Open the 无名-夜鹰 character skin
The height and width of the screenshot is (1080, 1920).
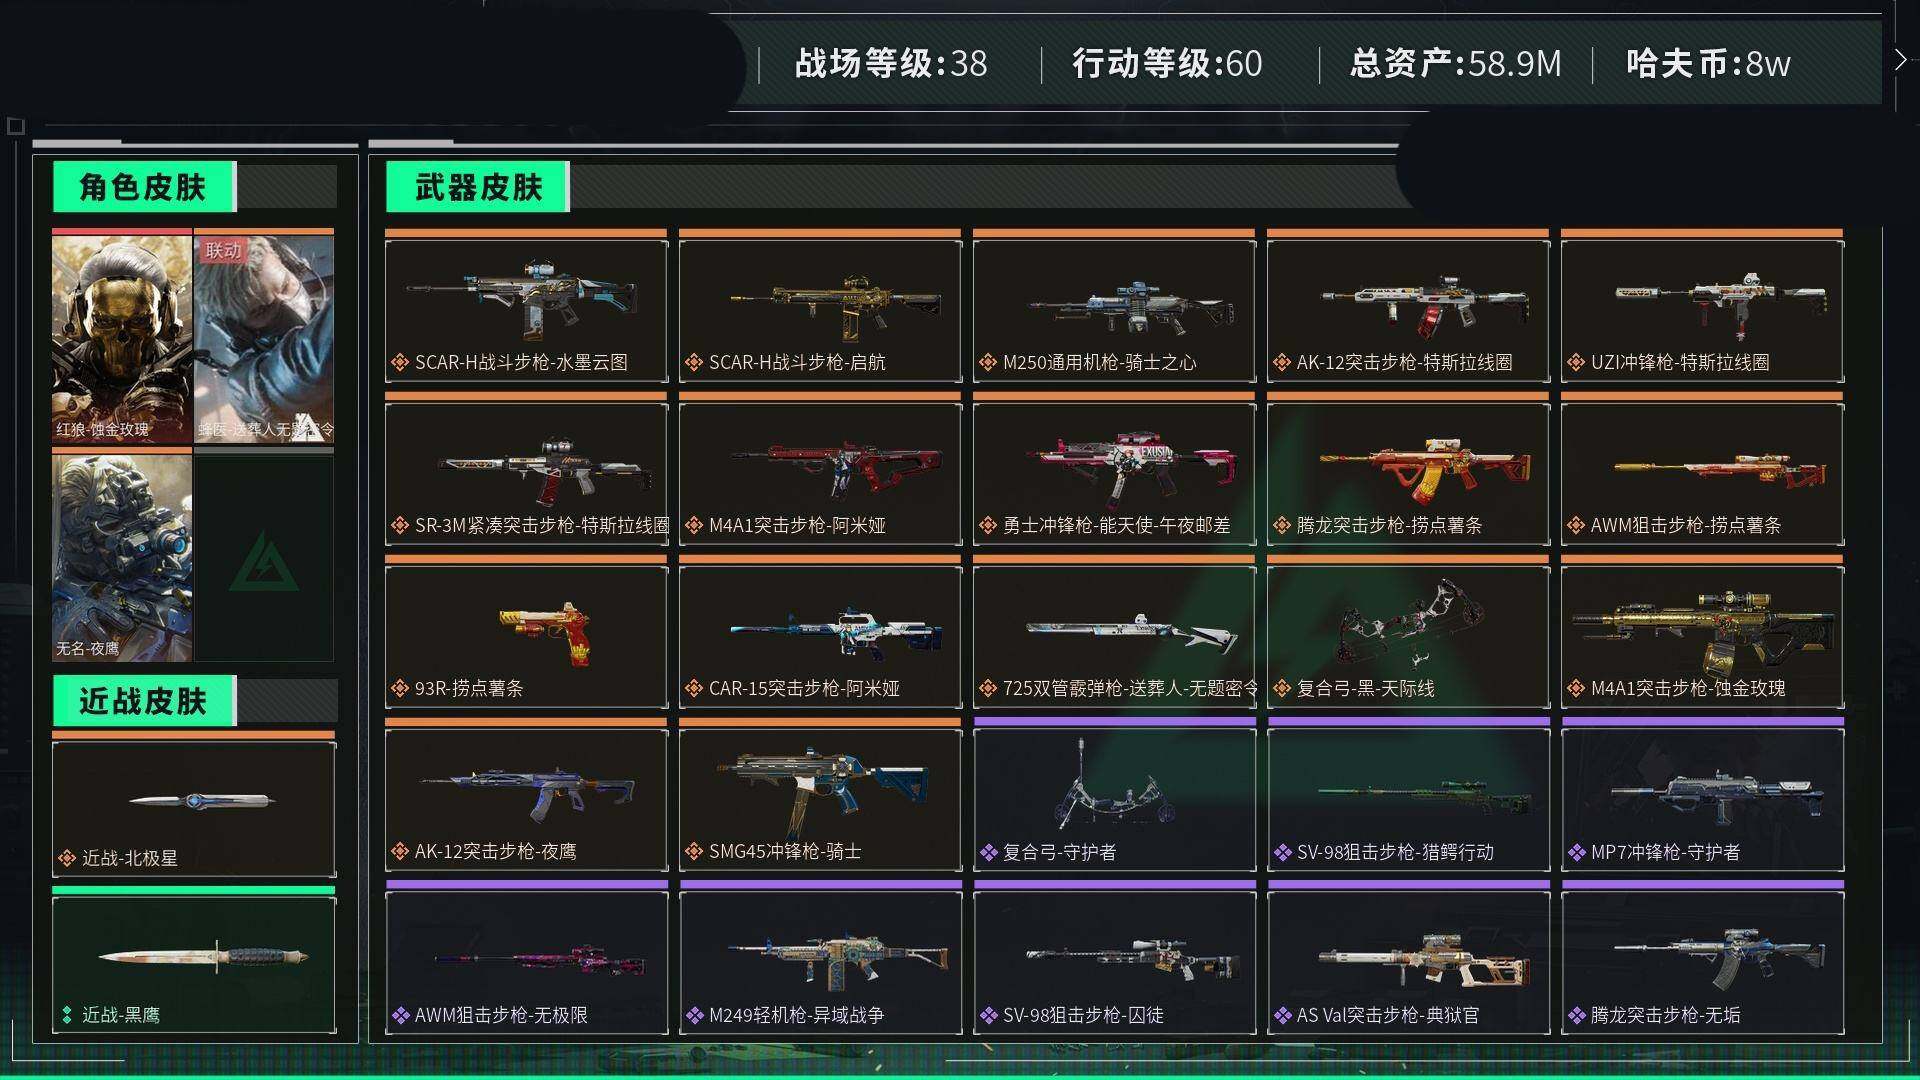(x=122, y=557)
